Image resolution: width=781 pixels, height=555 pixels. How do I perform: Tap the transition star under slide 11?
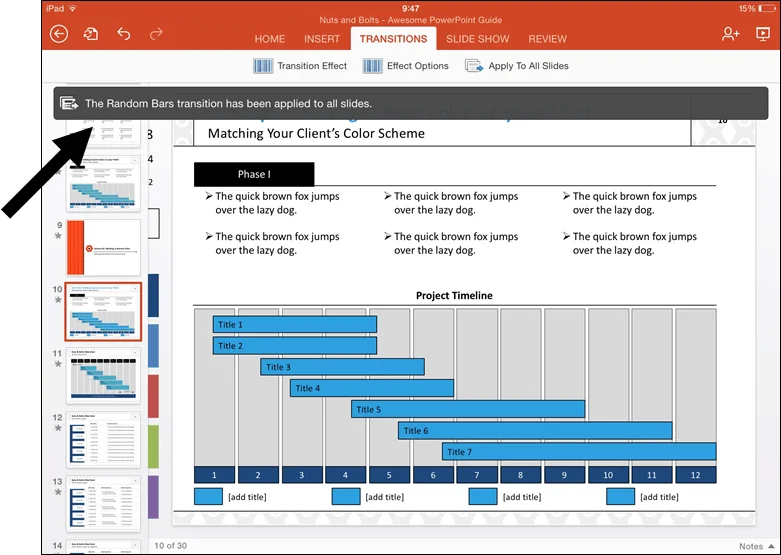[x=58, y=364]
